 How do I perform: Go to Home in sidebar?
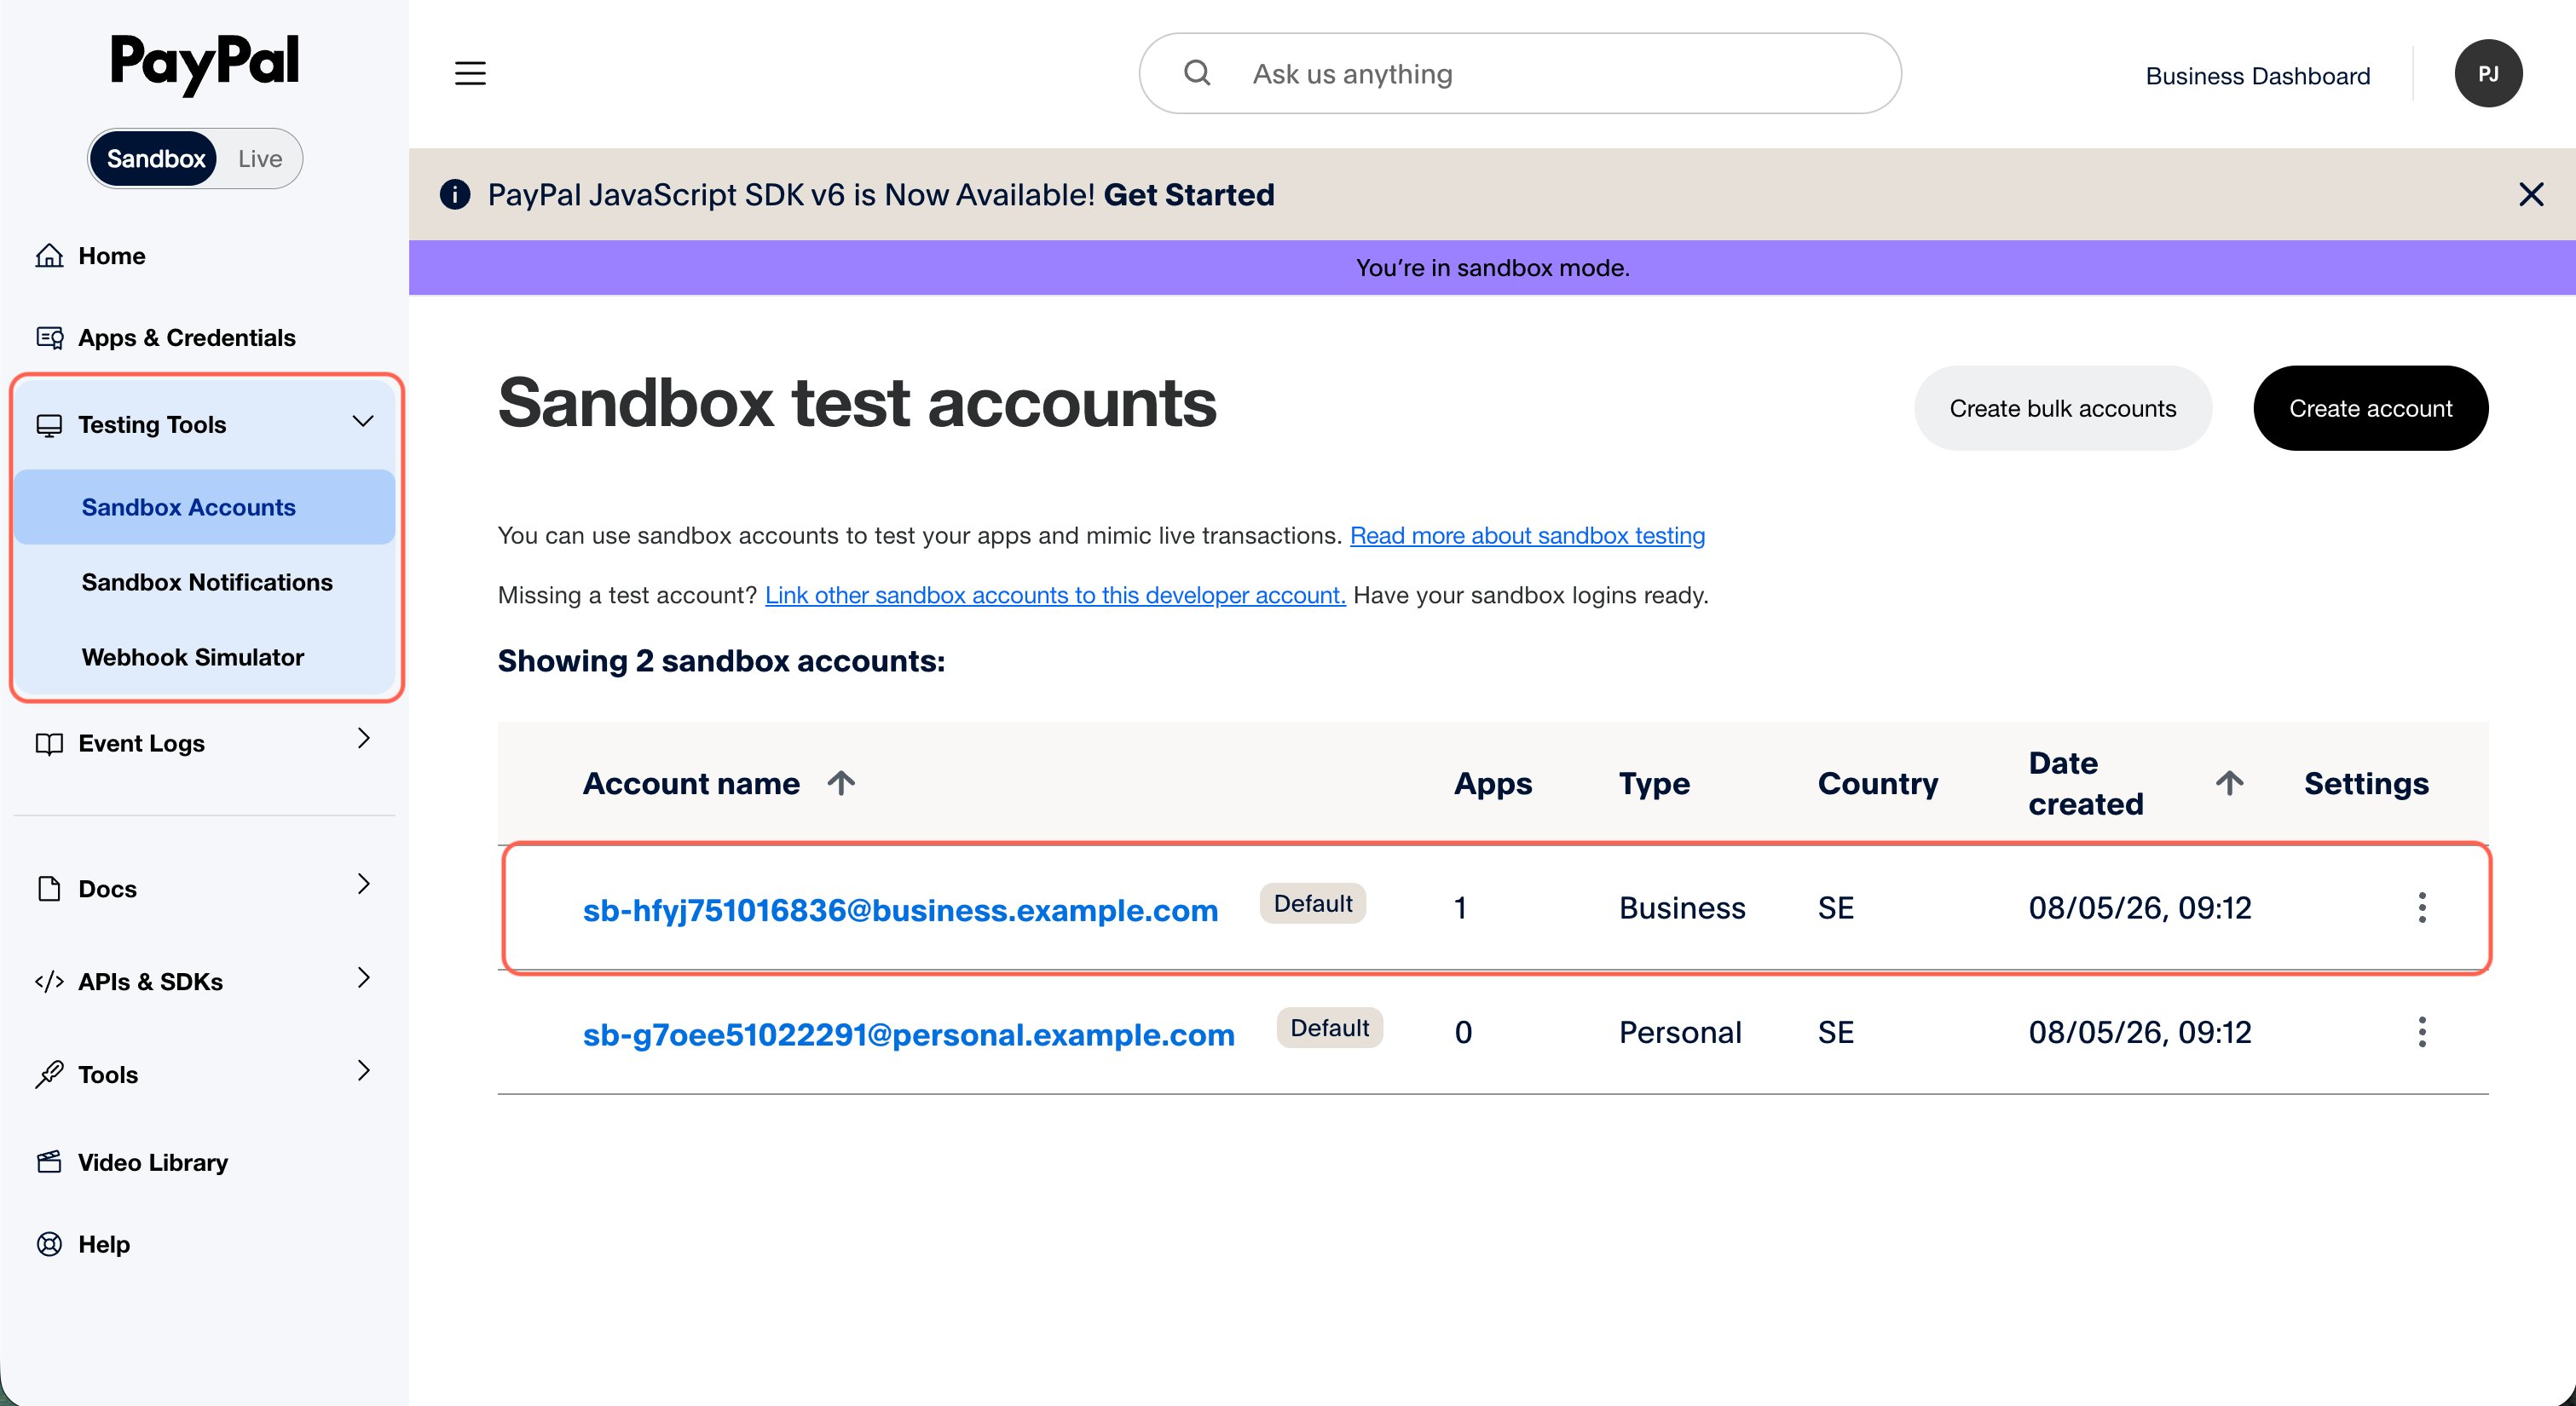point(112,256)
